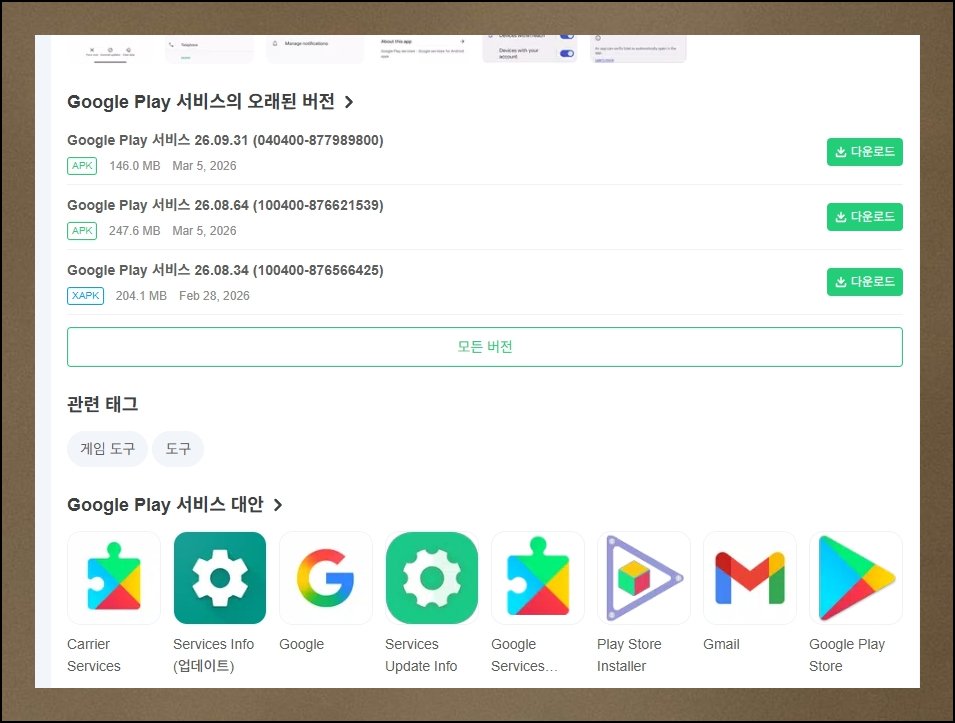Click the Services Update Info label
Screen dimensions: 955x723
click(x=421, y=655)
